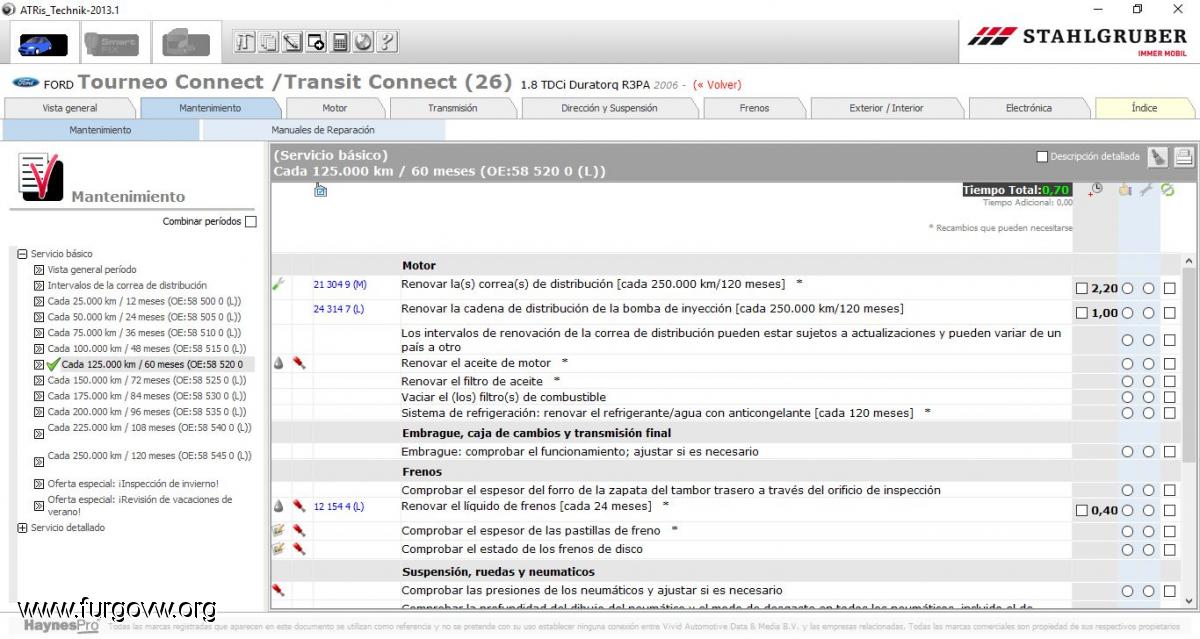Viewport: 1200px width, 639px height.
Task: Click the clock add-time column icon
Action: (x=1097, y=189)
